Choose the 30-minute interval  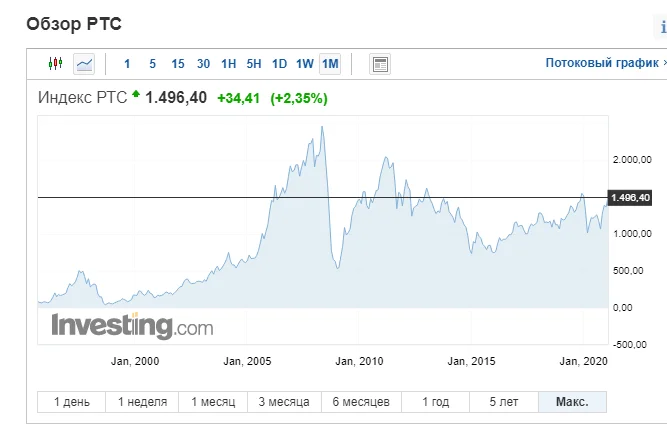pos(203,64)
